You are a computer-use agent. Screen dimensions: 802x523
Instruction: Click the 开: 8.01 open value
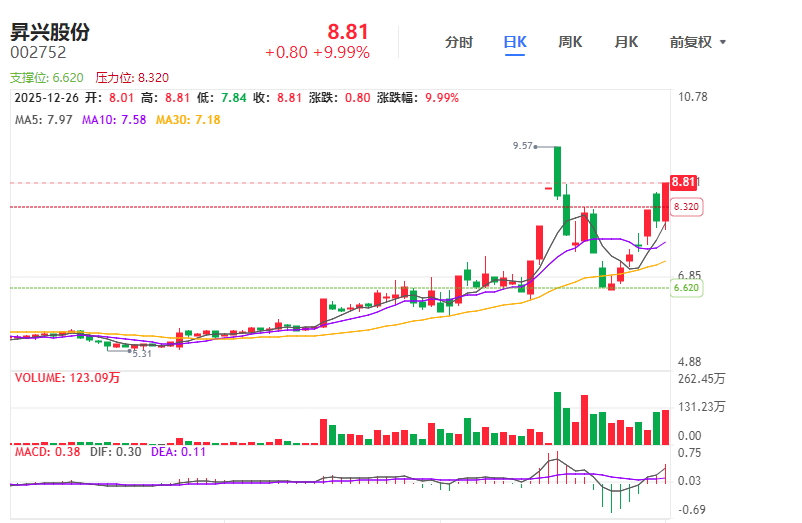(109, 98)
